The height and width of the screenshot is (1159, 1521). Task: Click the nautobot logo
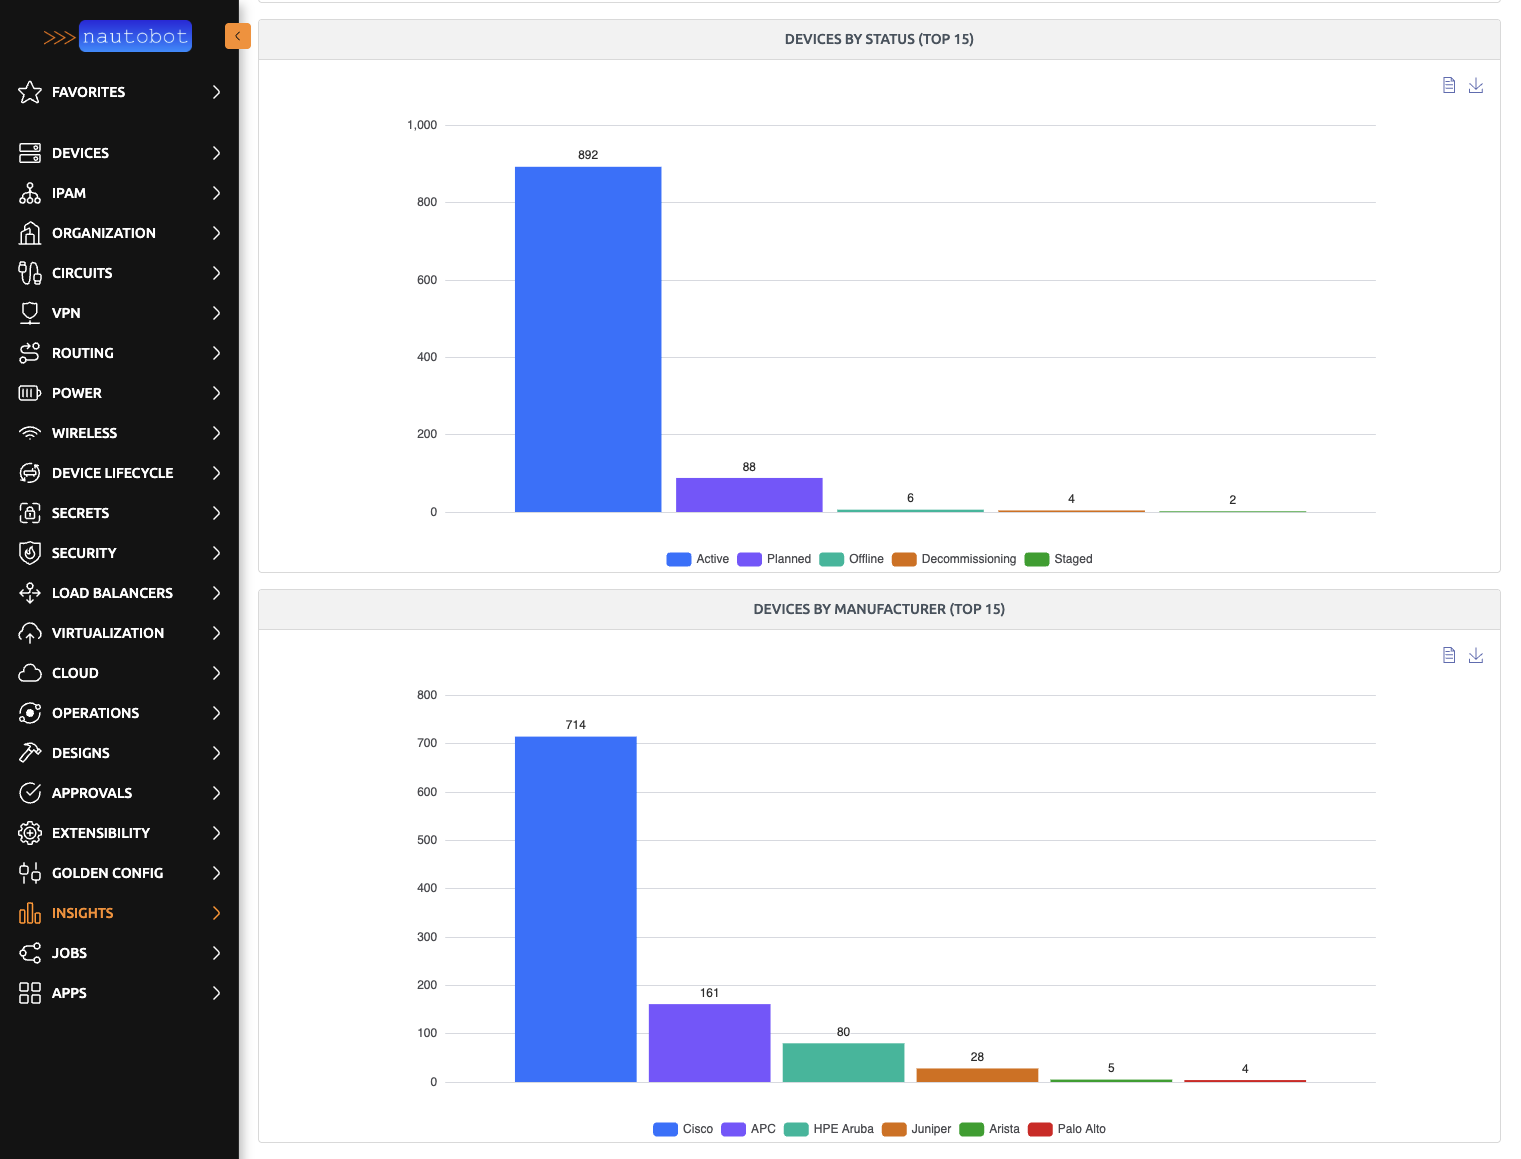point(135,36)
